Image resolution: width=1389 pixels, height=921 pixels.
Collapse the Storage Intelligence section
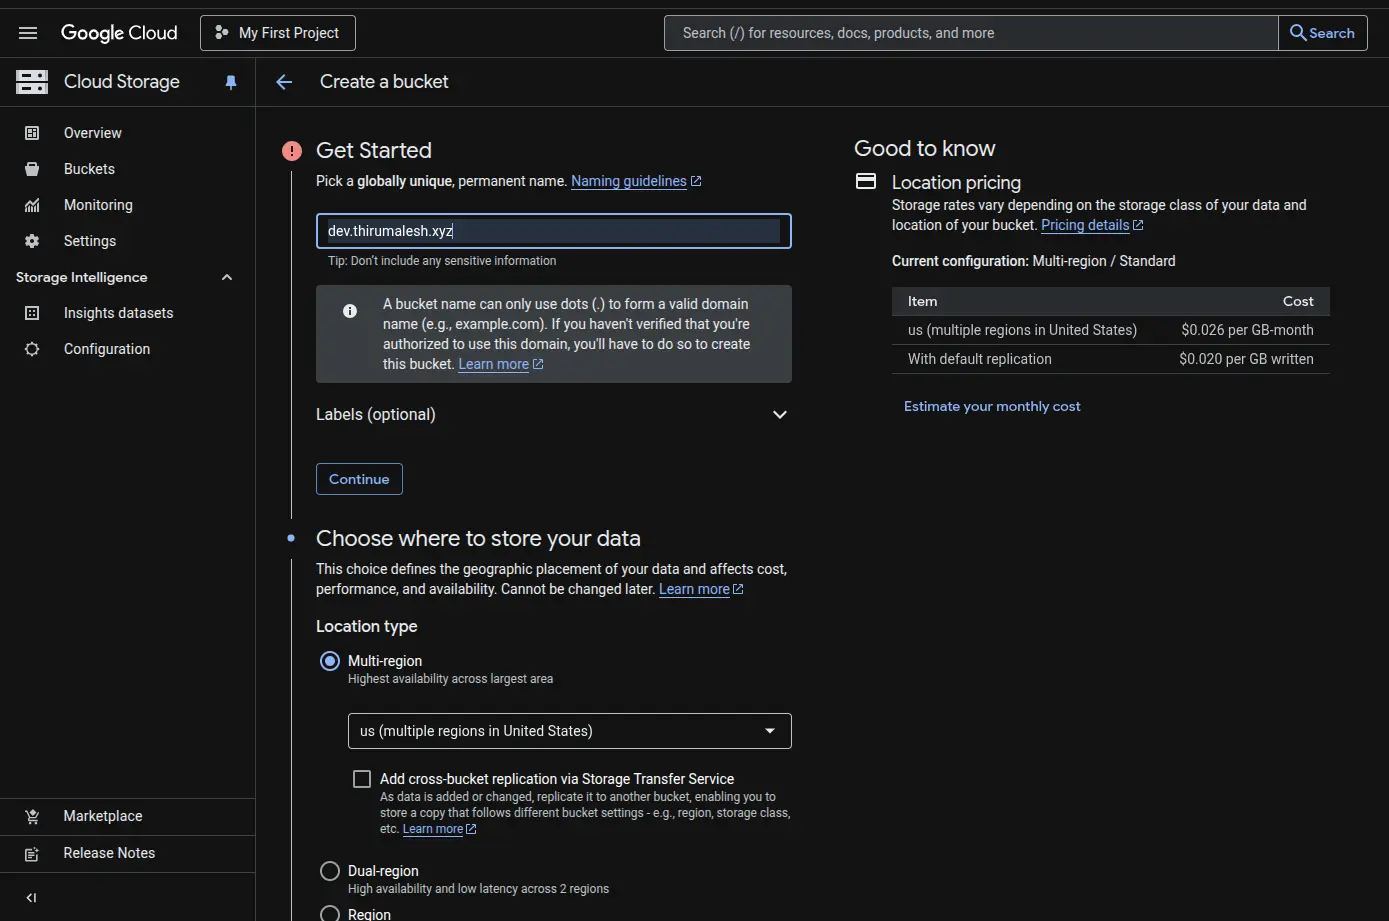click(226, 277)
